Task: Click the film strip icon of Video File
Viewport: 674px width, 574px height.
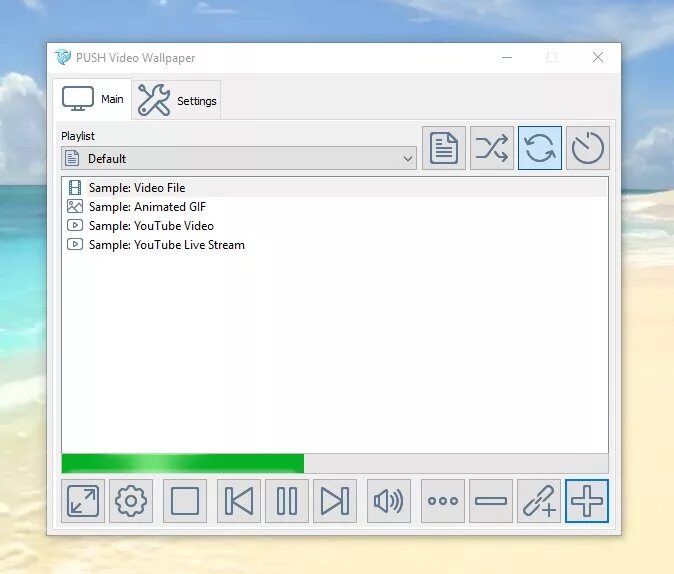Action: [75, 188]
